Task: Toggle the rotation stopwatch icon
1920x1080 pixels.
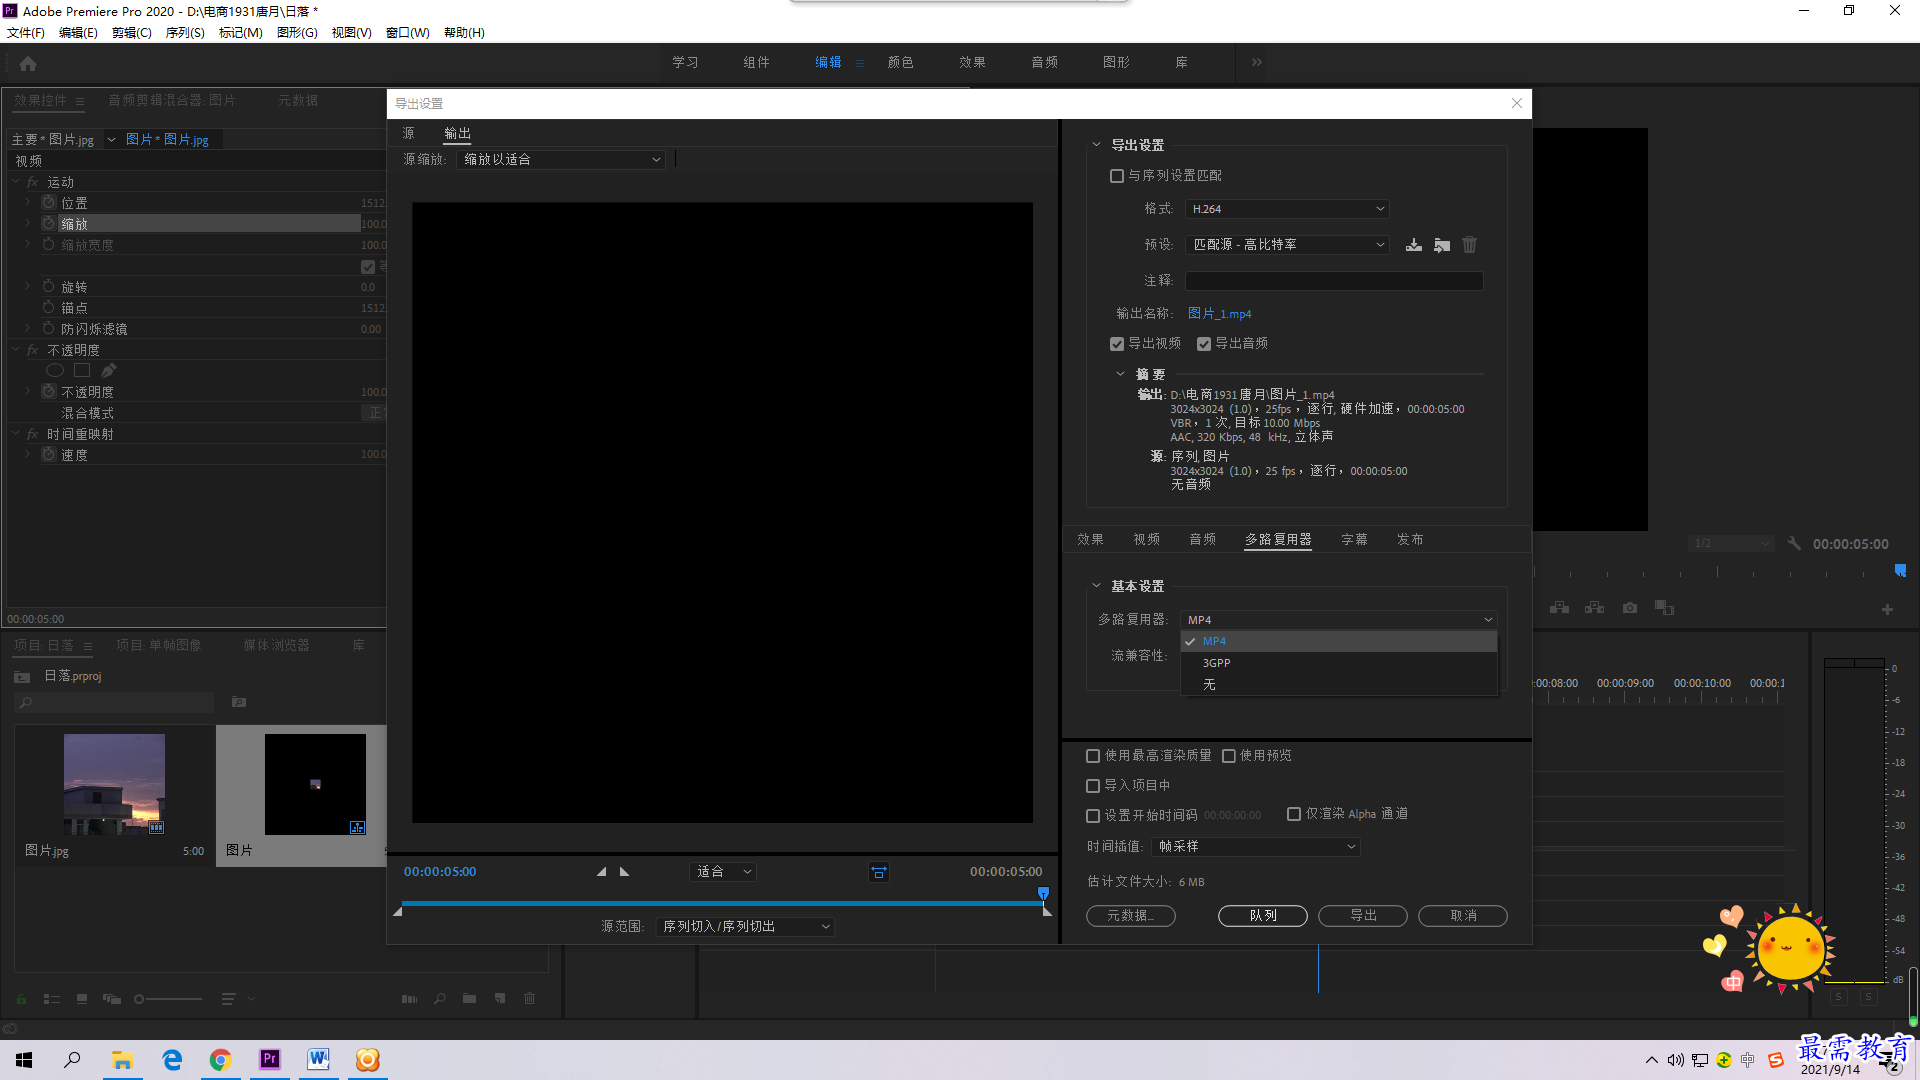Action: click(48, 287)
